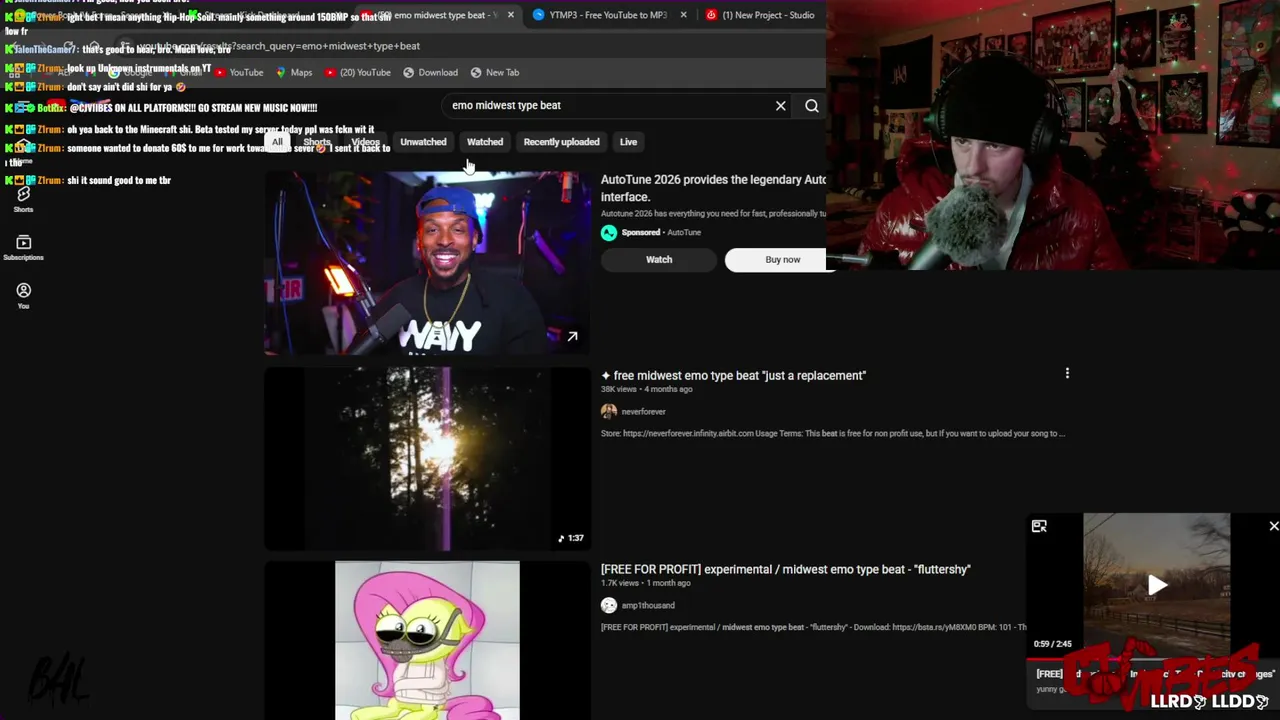The height and width of the screenshot is (720, 1280).
Task: Click the magnifying glass search icon
Action: (812, 105)
